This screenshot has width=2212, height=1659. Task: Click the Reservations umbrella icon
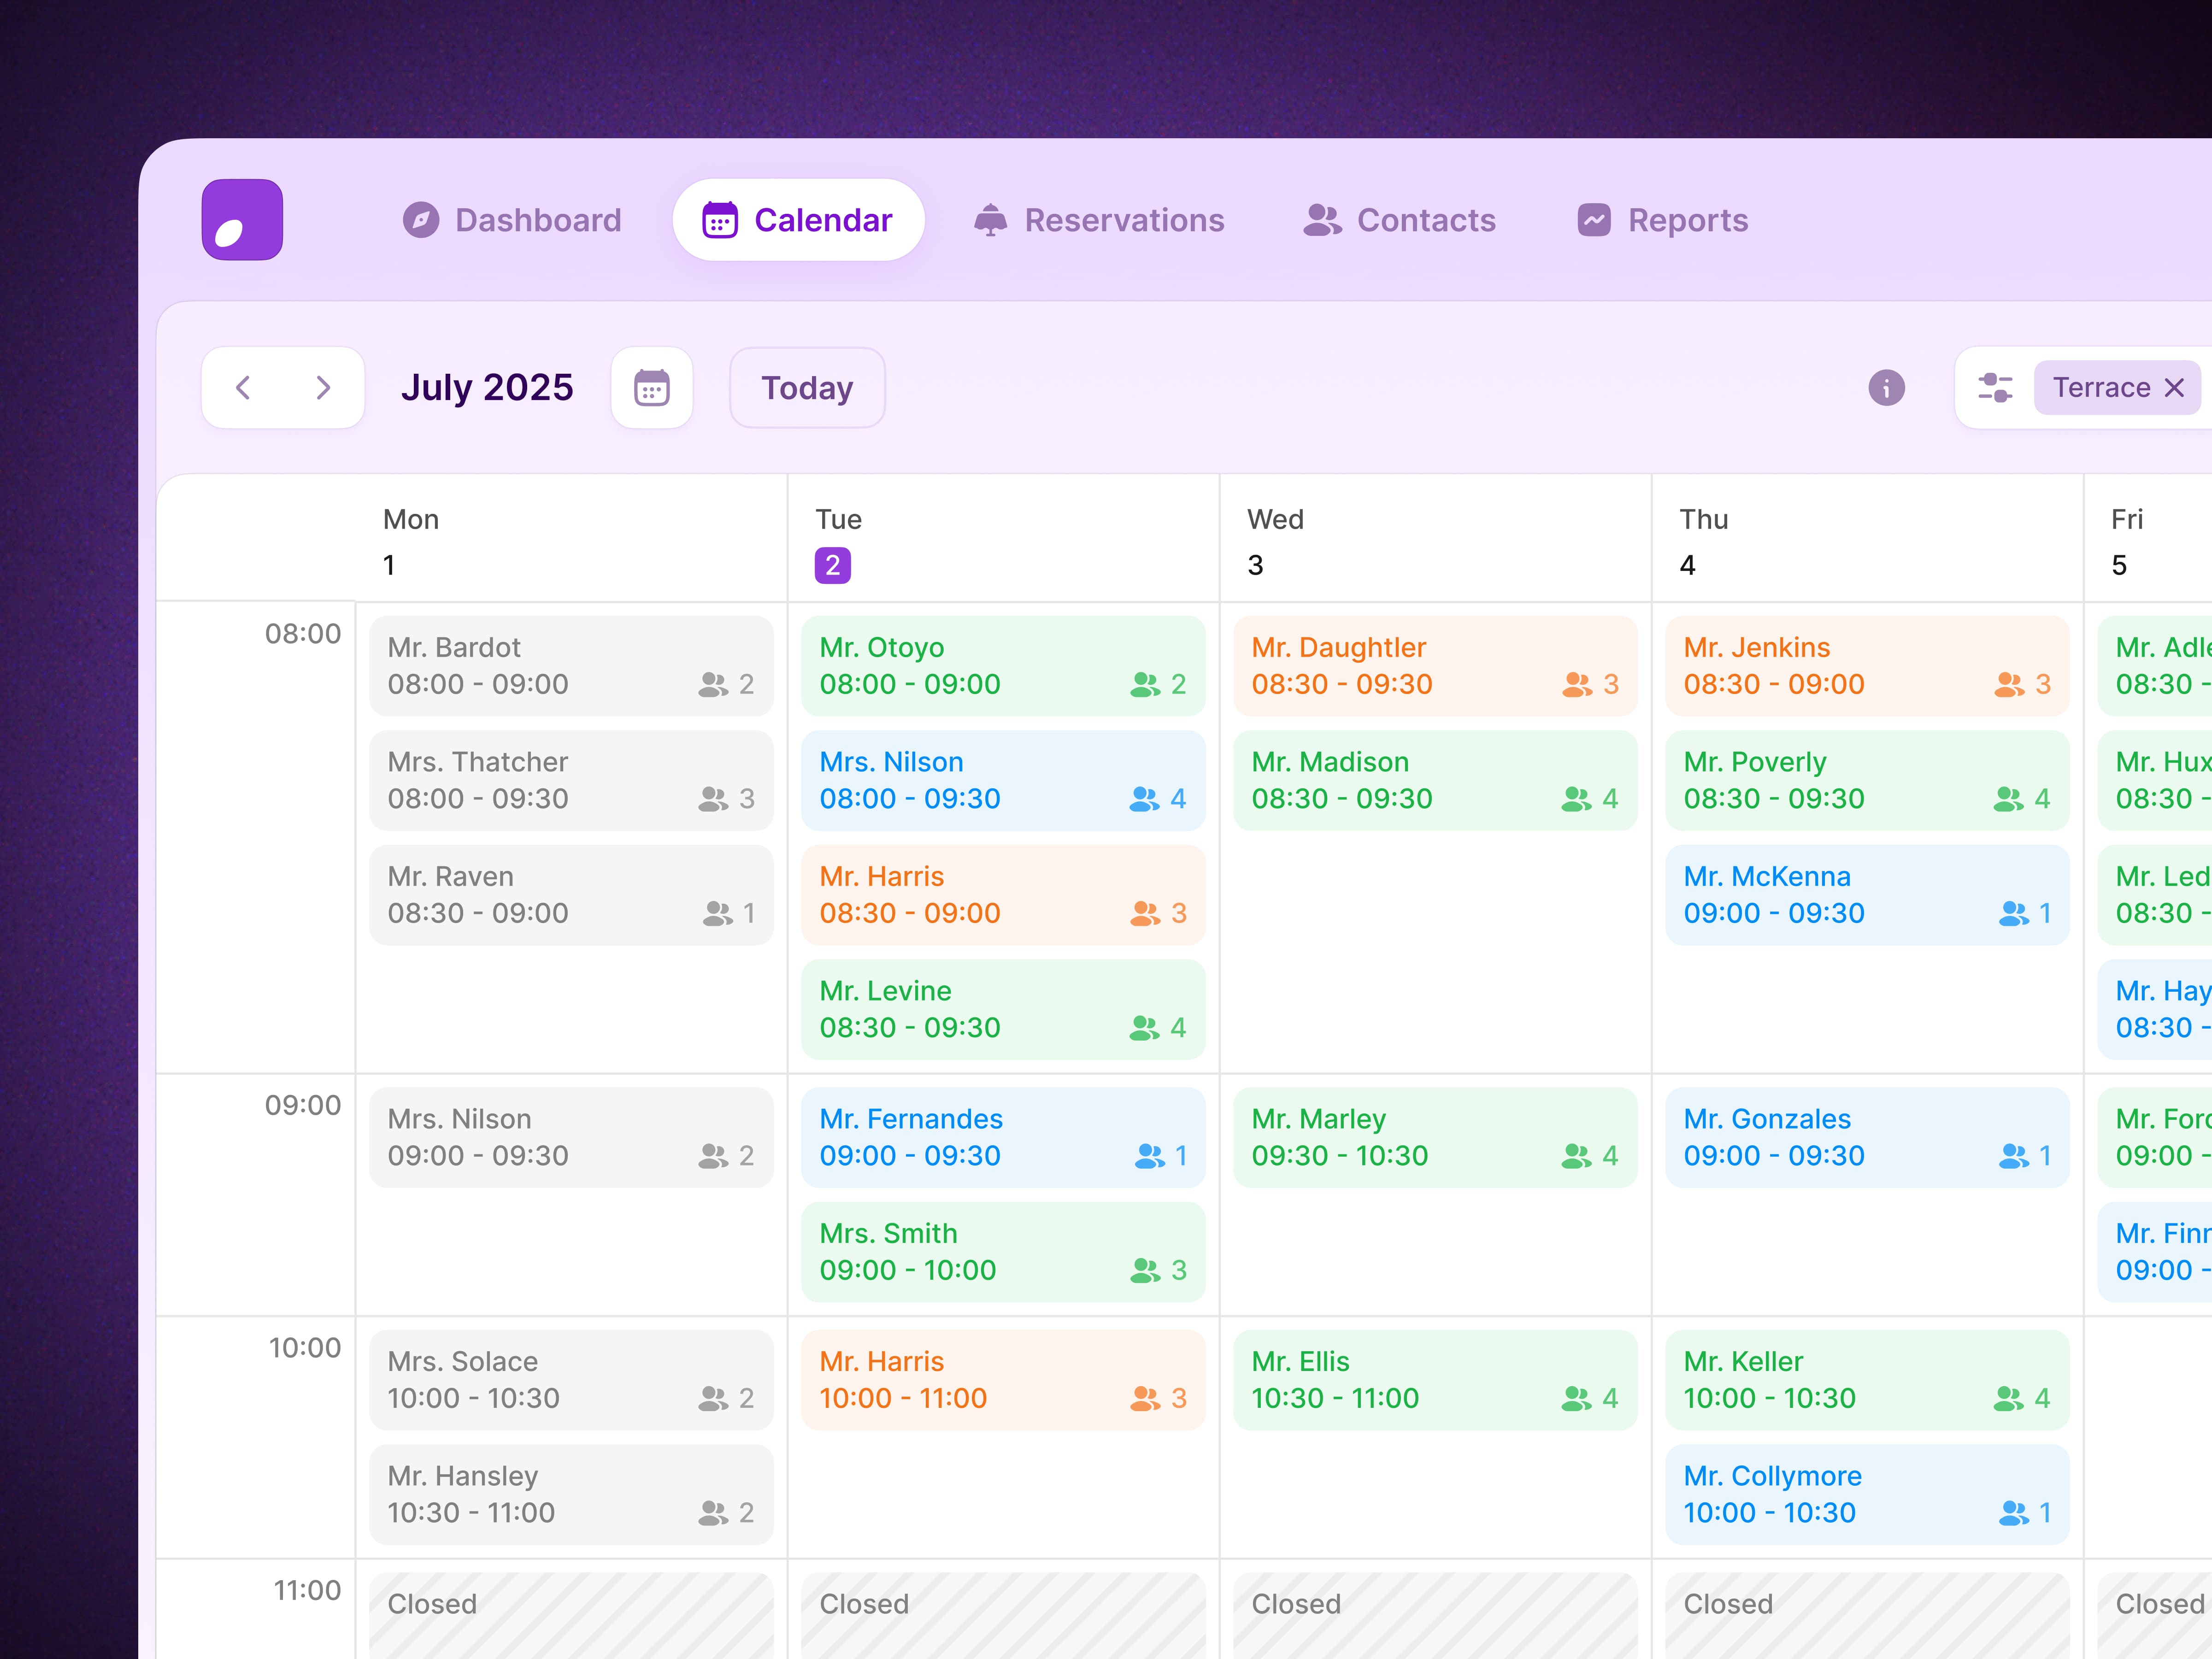(x=991, y=220)
